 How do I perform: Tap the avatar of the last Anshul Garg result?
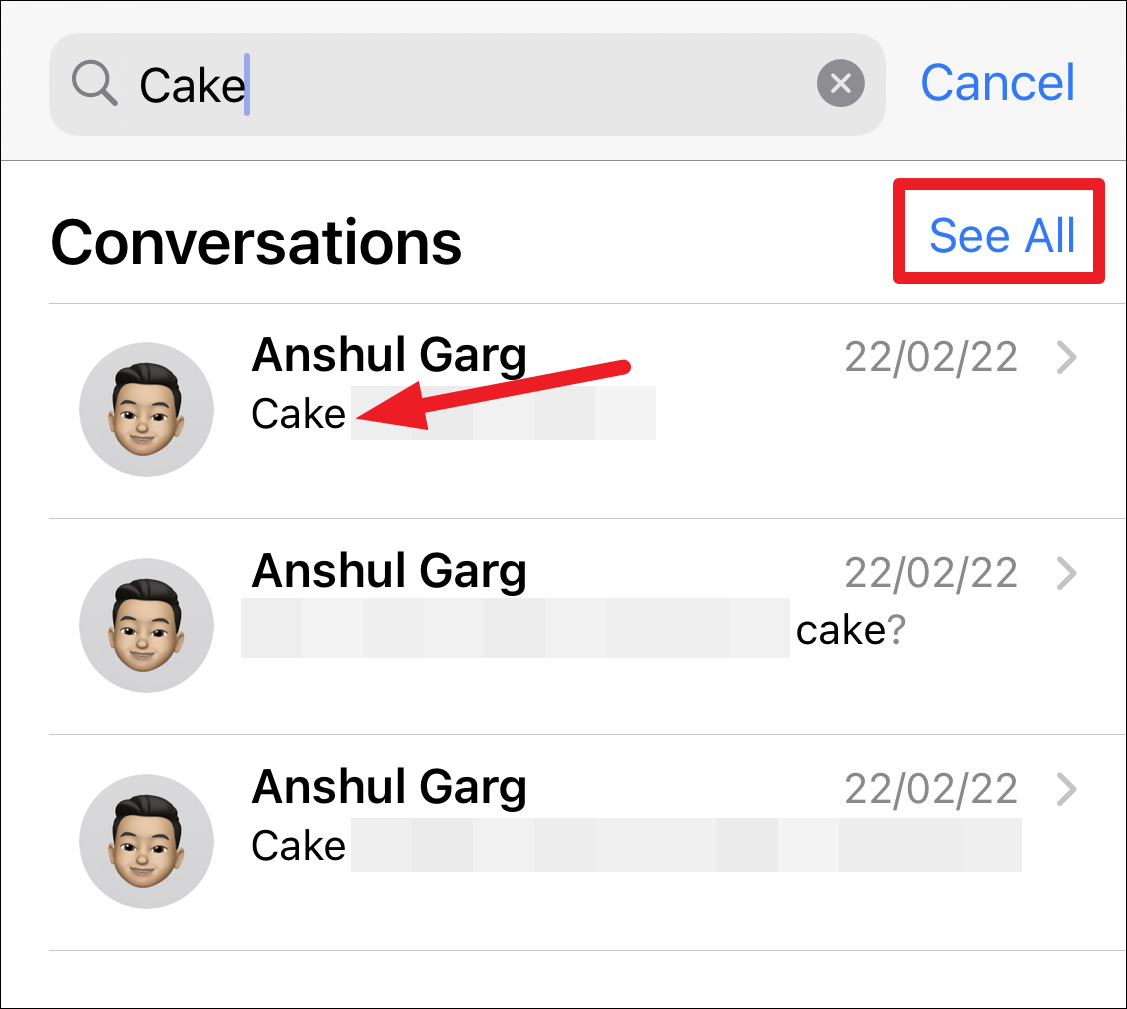click(x=147, y=842)
